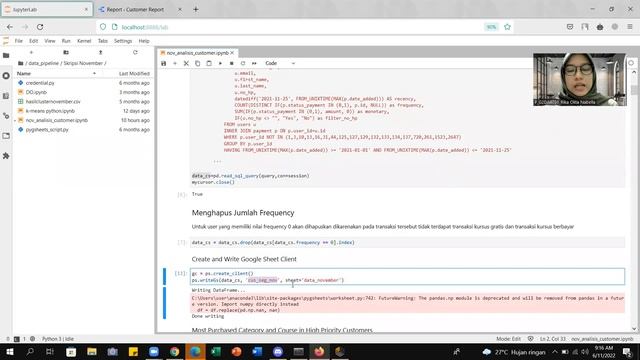The width and height of the screenshot is (640, 360).
Task: Open a new browser tab
Action: (196, 9)
